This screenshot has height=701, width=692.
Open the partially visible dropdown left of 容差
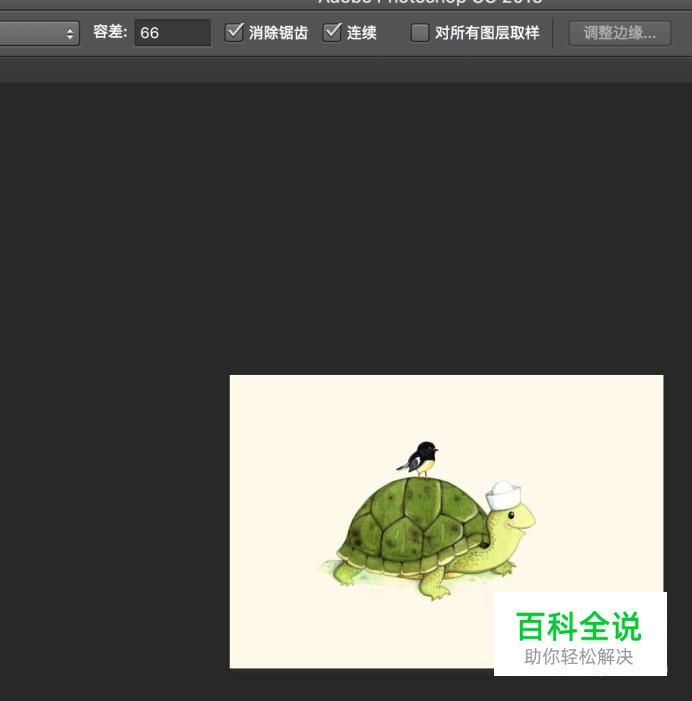click(x=39, y=33)
